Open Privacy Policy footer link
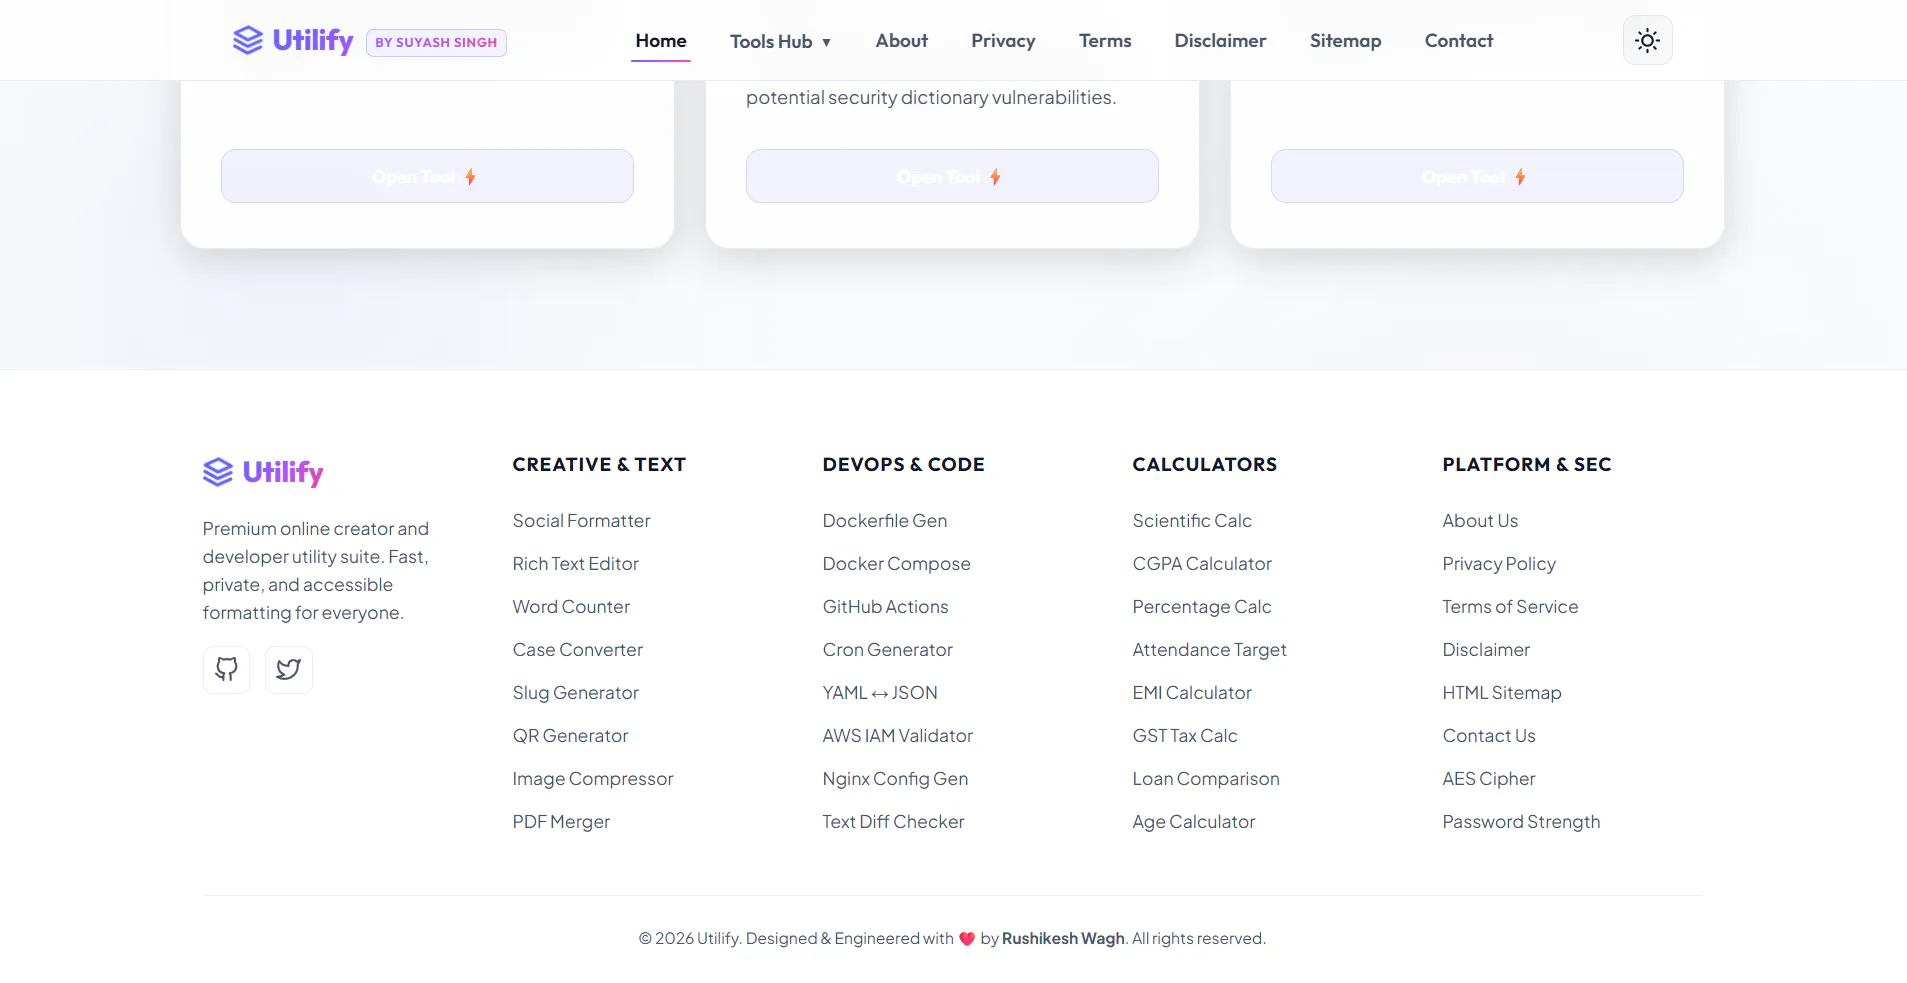 [x=1499, y=564]
